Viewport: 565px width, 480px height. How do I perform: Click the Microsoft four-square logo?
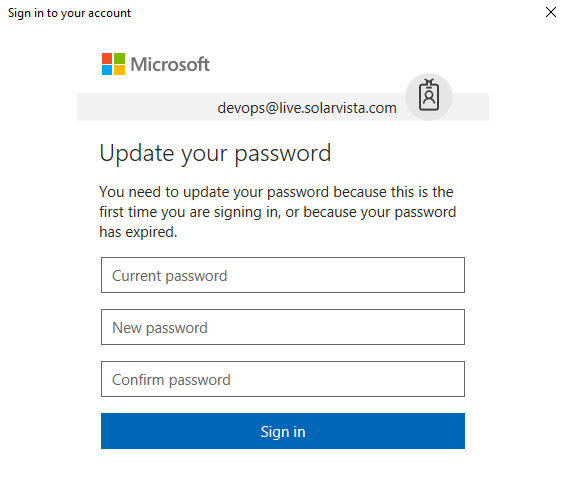114,64
